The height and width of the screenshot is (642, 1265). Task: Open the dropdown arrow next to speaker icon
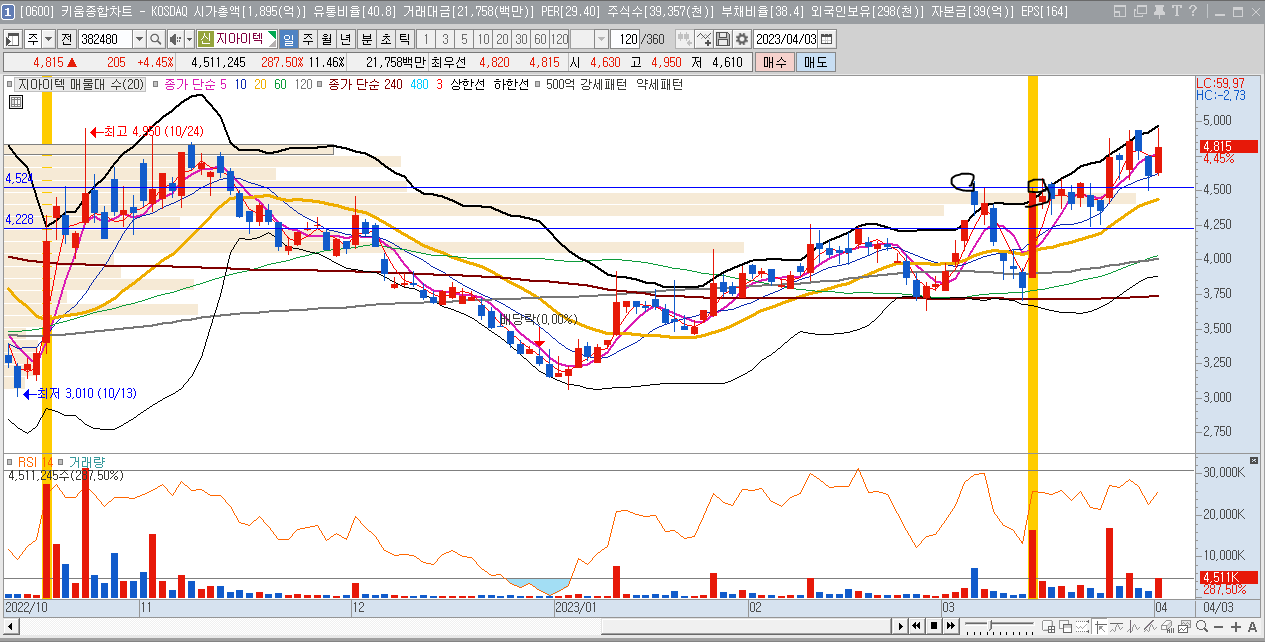[189, 39]
